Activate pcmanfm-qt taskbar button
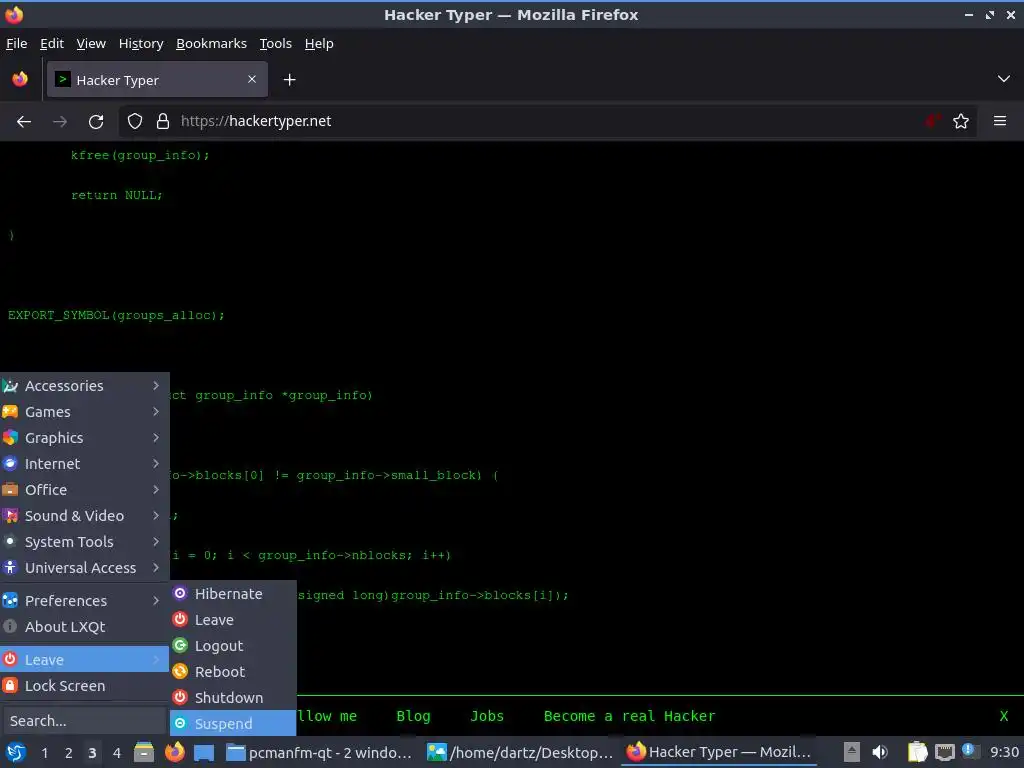Screen dimensions: 1024x768 [320, 753]
